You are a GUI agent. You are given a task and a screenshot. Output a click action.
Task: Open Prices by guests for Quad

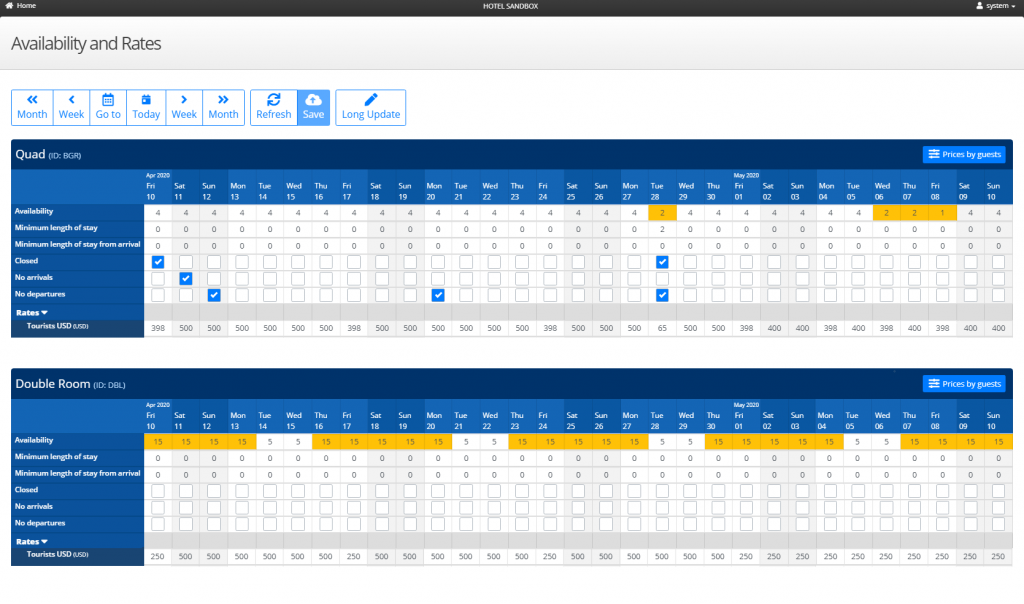click(964, 154)
